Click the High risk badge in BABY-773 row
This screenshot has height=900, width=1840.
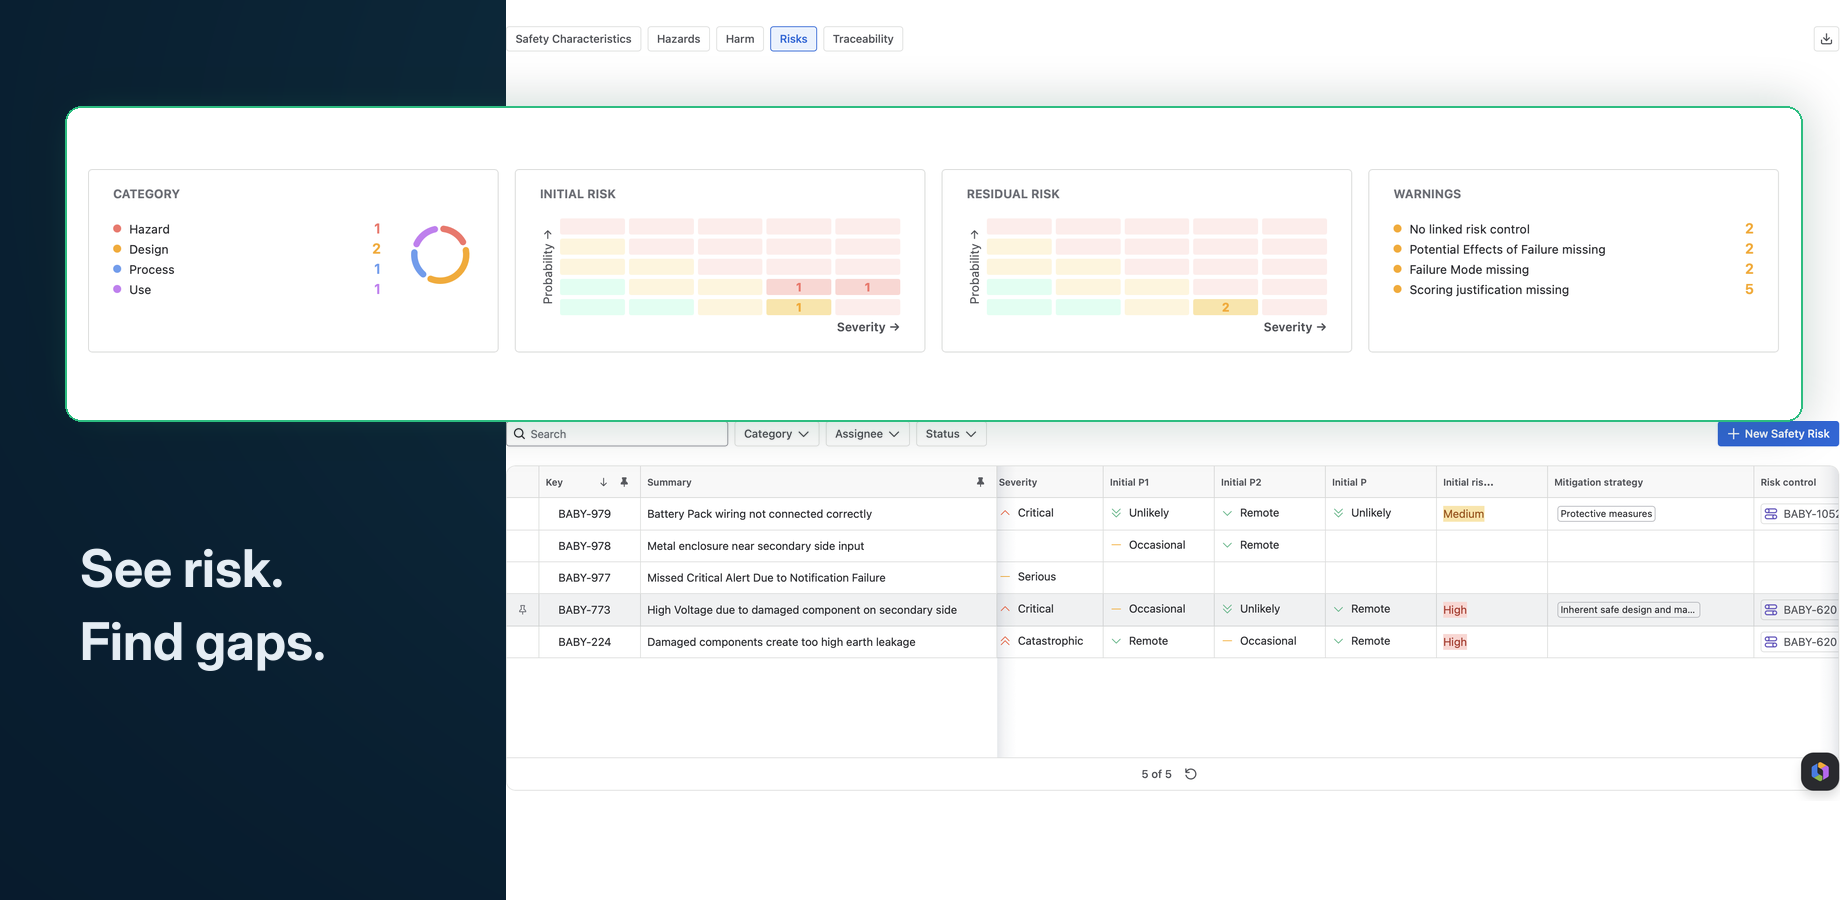[1455, 610]
